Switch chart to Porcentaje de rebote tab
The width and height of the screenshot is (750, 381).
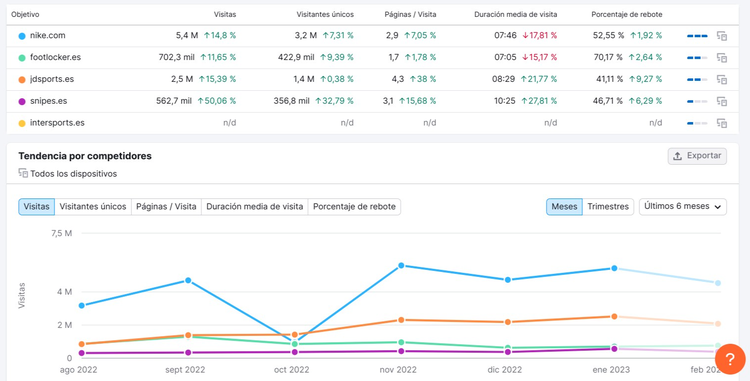click(354, 207)
